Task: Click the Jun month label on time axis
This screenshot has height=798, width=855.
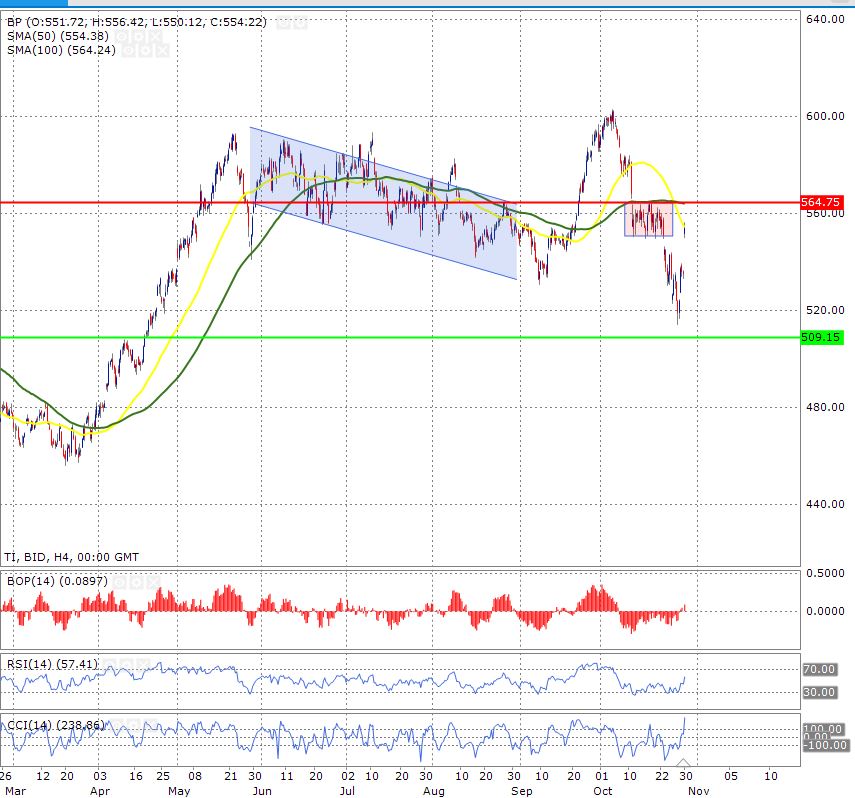Action: click(x=262, y=791)
